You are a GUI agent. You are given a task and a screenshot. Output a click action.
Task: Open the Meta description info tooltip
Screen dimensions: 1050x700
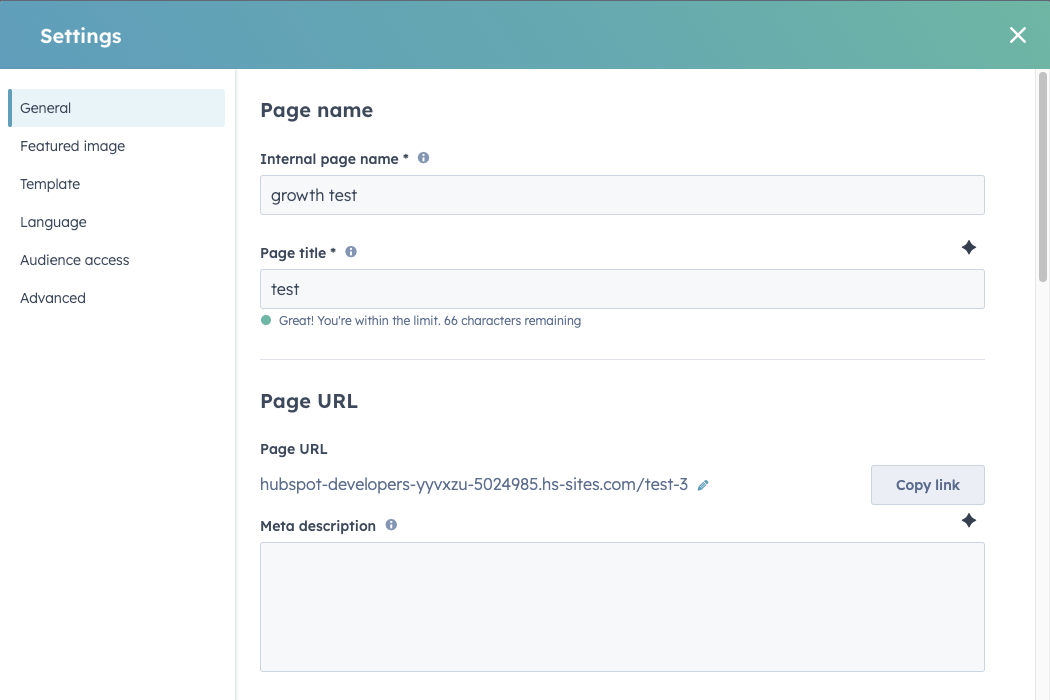(x=391, y=525)
